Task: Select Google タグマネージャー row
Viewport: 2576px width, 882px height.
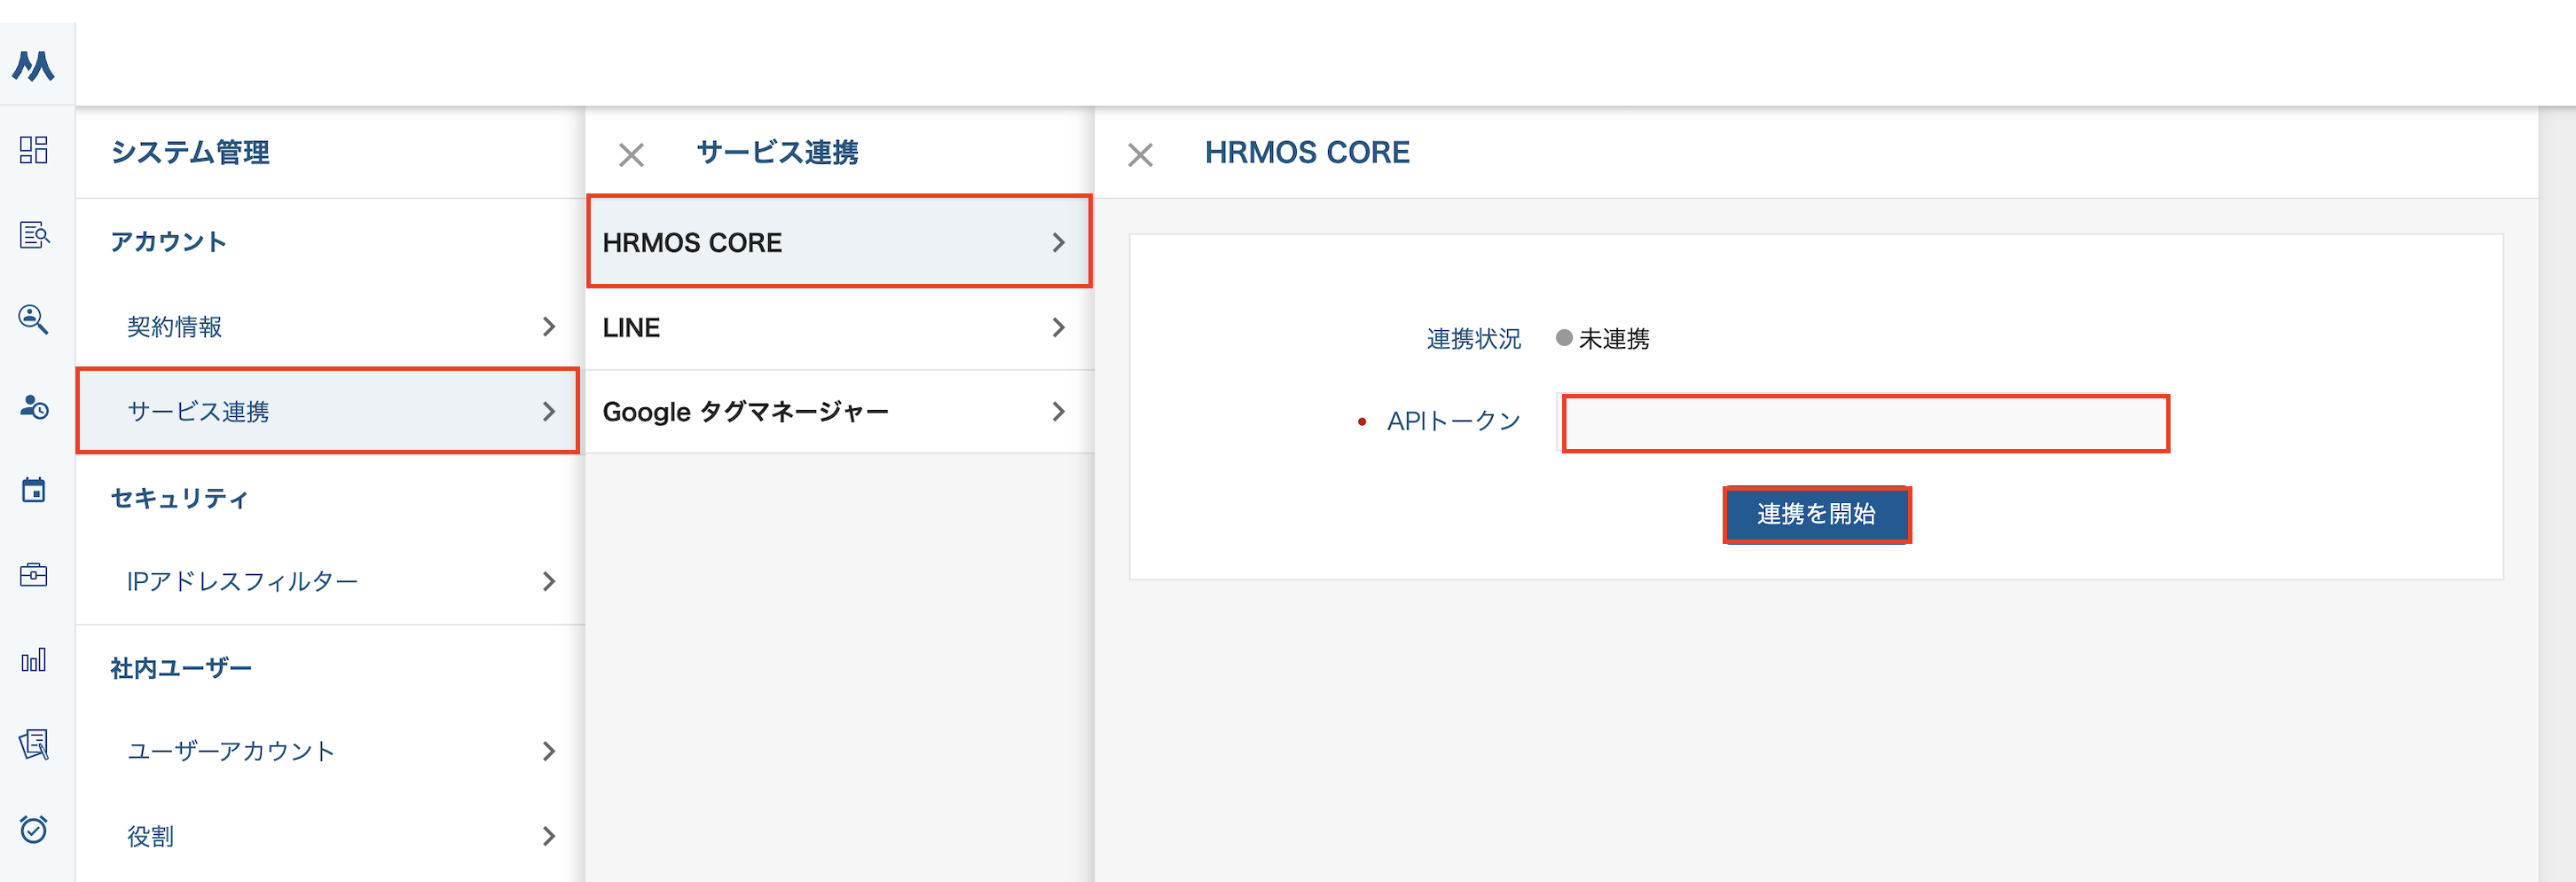Action: click(839, 412)
